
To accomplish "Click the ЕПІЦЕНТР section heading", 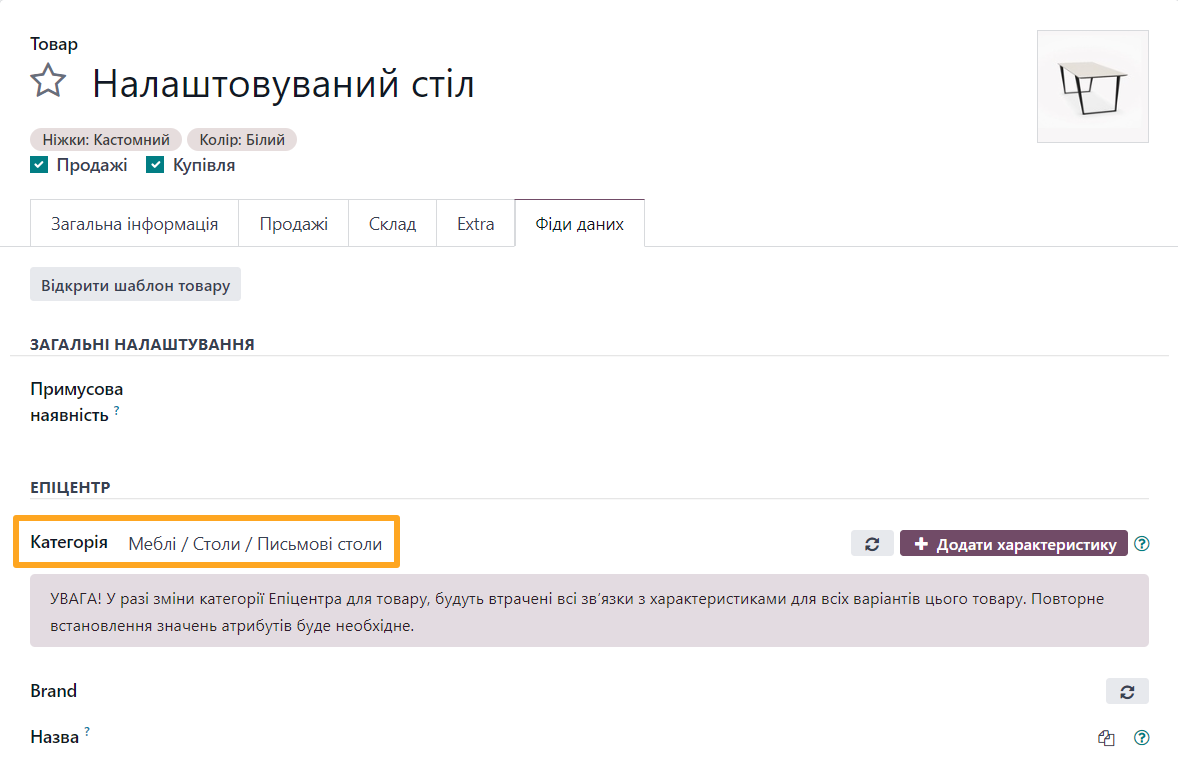I will click(x=70, y=488).
